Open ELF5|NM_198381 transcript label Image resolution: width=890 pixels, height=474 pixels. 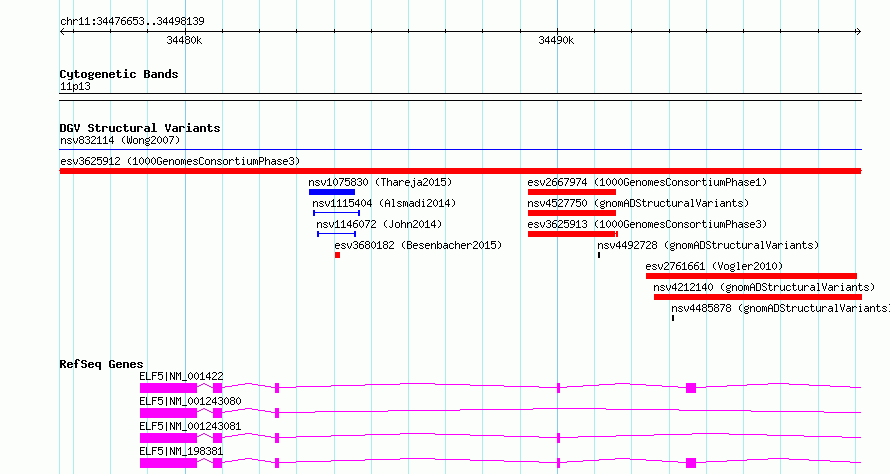click(x=182, y=451)
